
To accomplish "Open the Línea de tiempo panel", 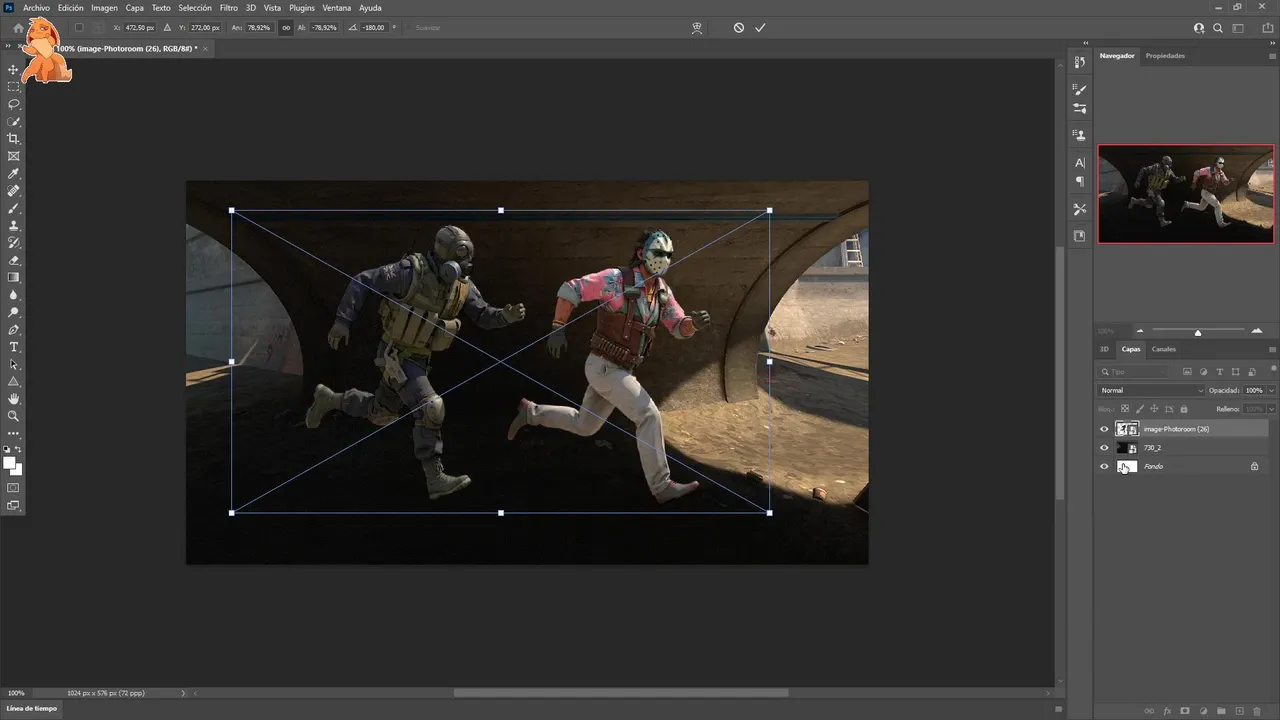I will [x=33, y=708].
